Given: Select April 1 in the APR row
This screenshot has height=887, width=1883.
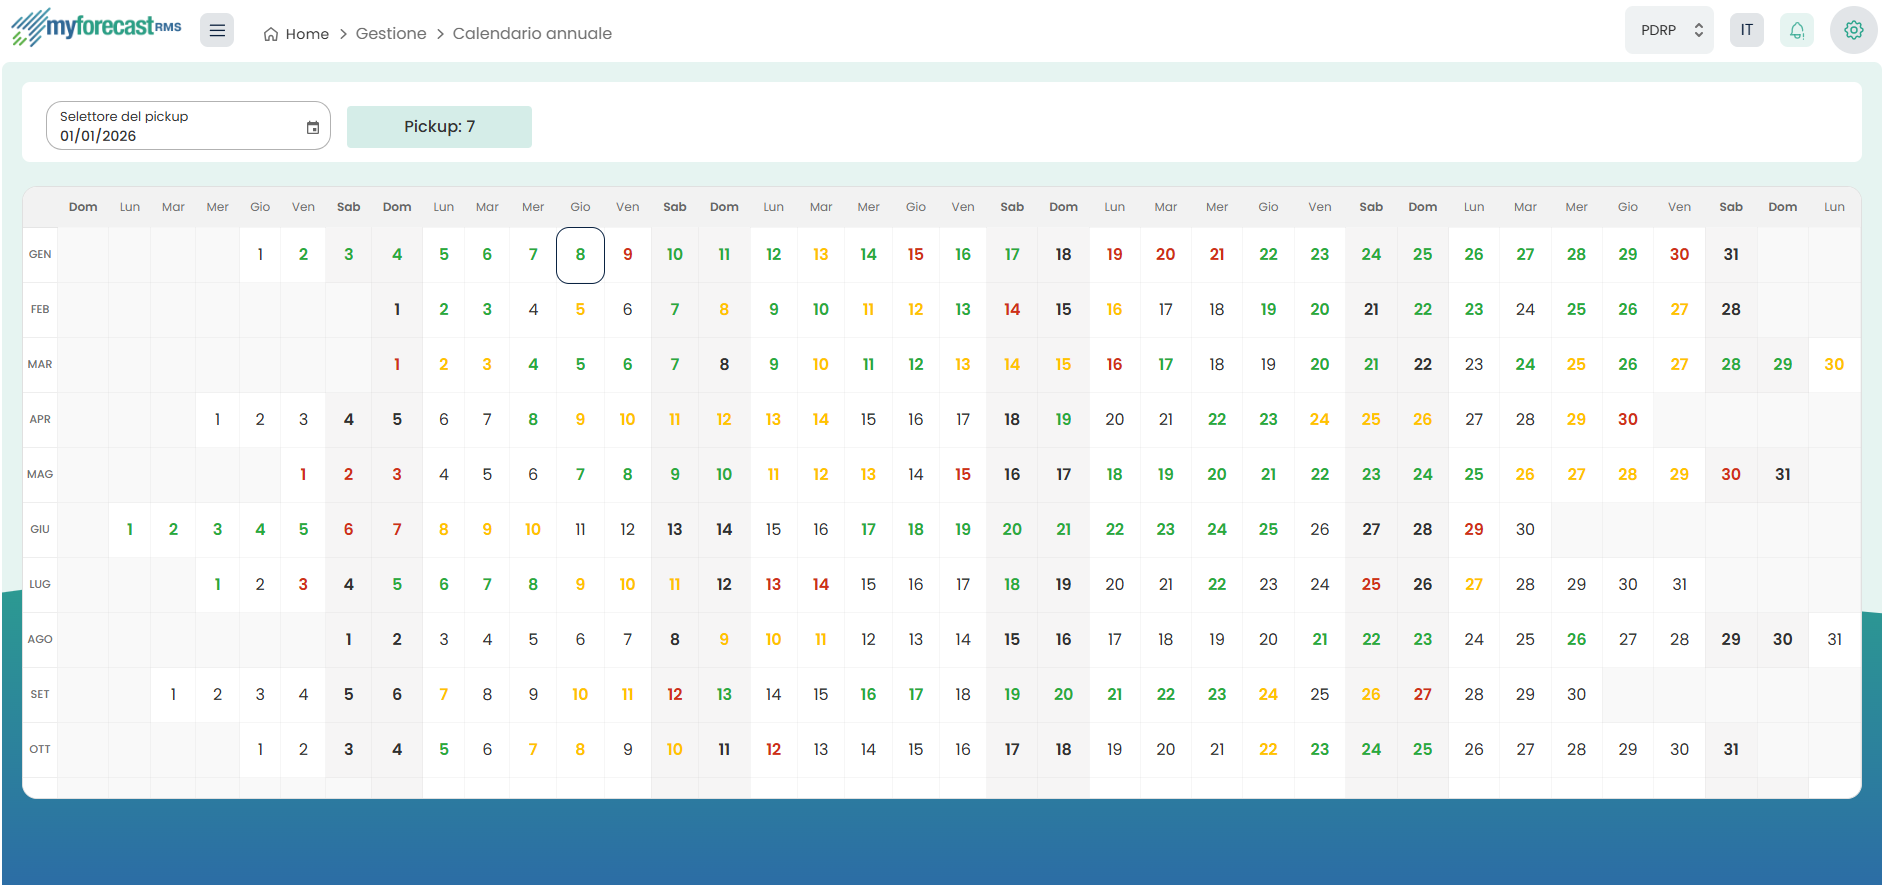Looking at the screenshot, I should click(x=217, y=420).
